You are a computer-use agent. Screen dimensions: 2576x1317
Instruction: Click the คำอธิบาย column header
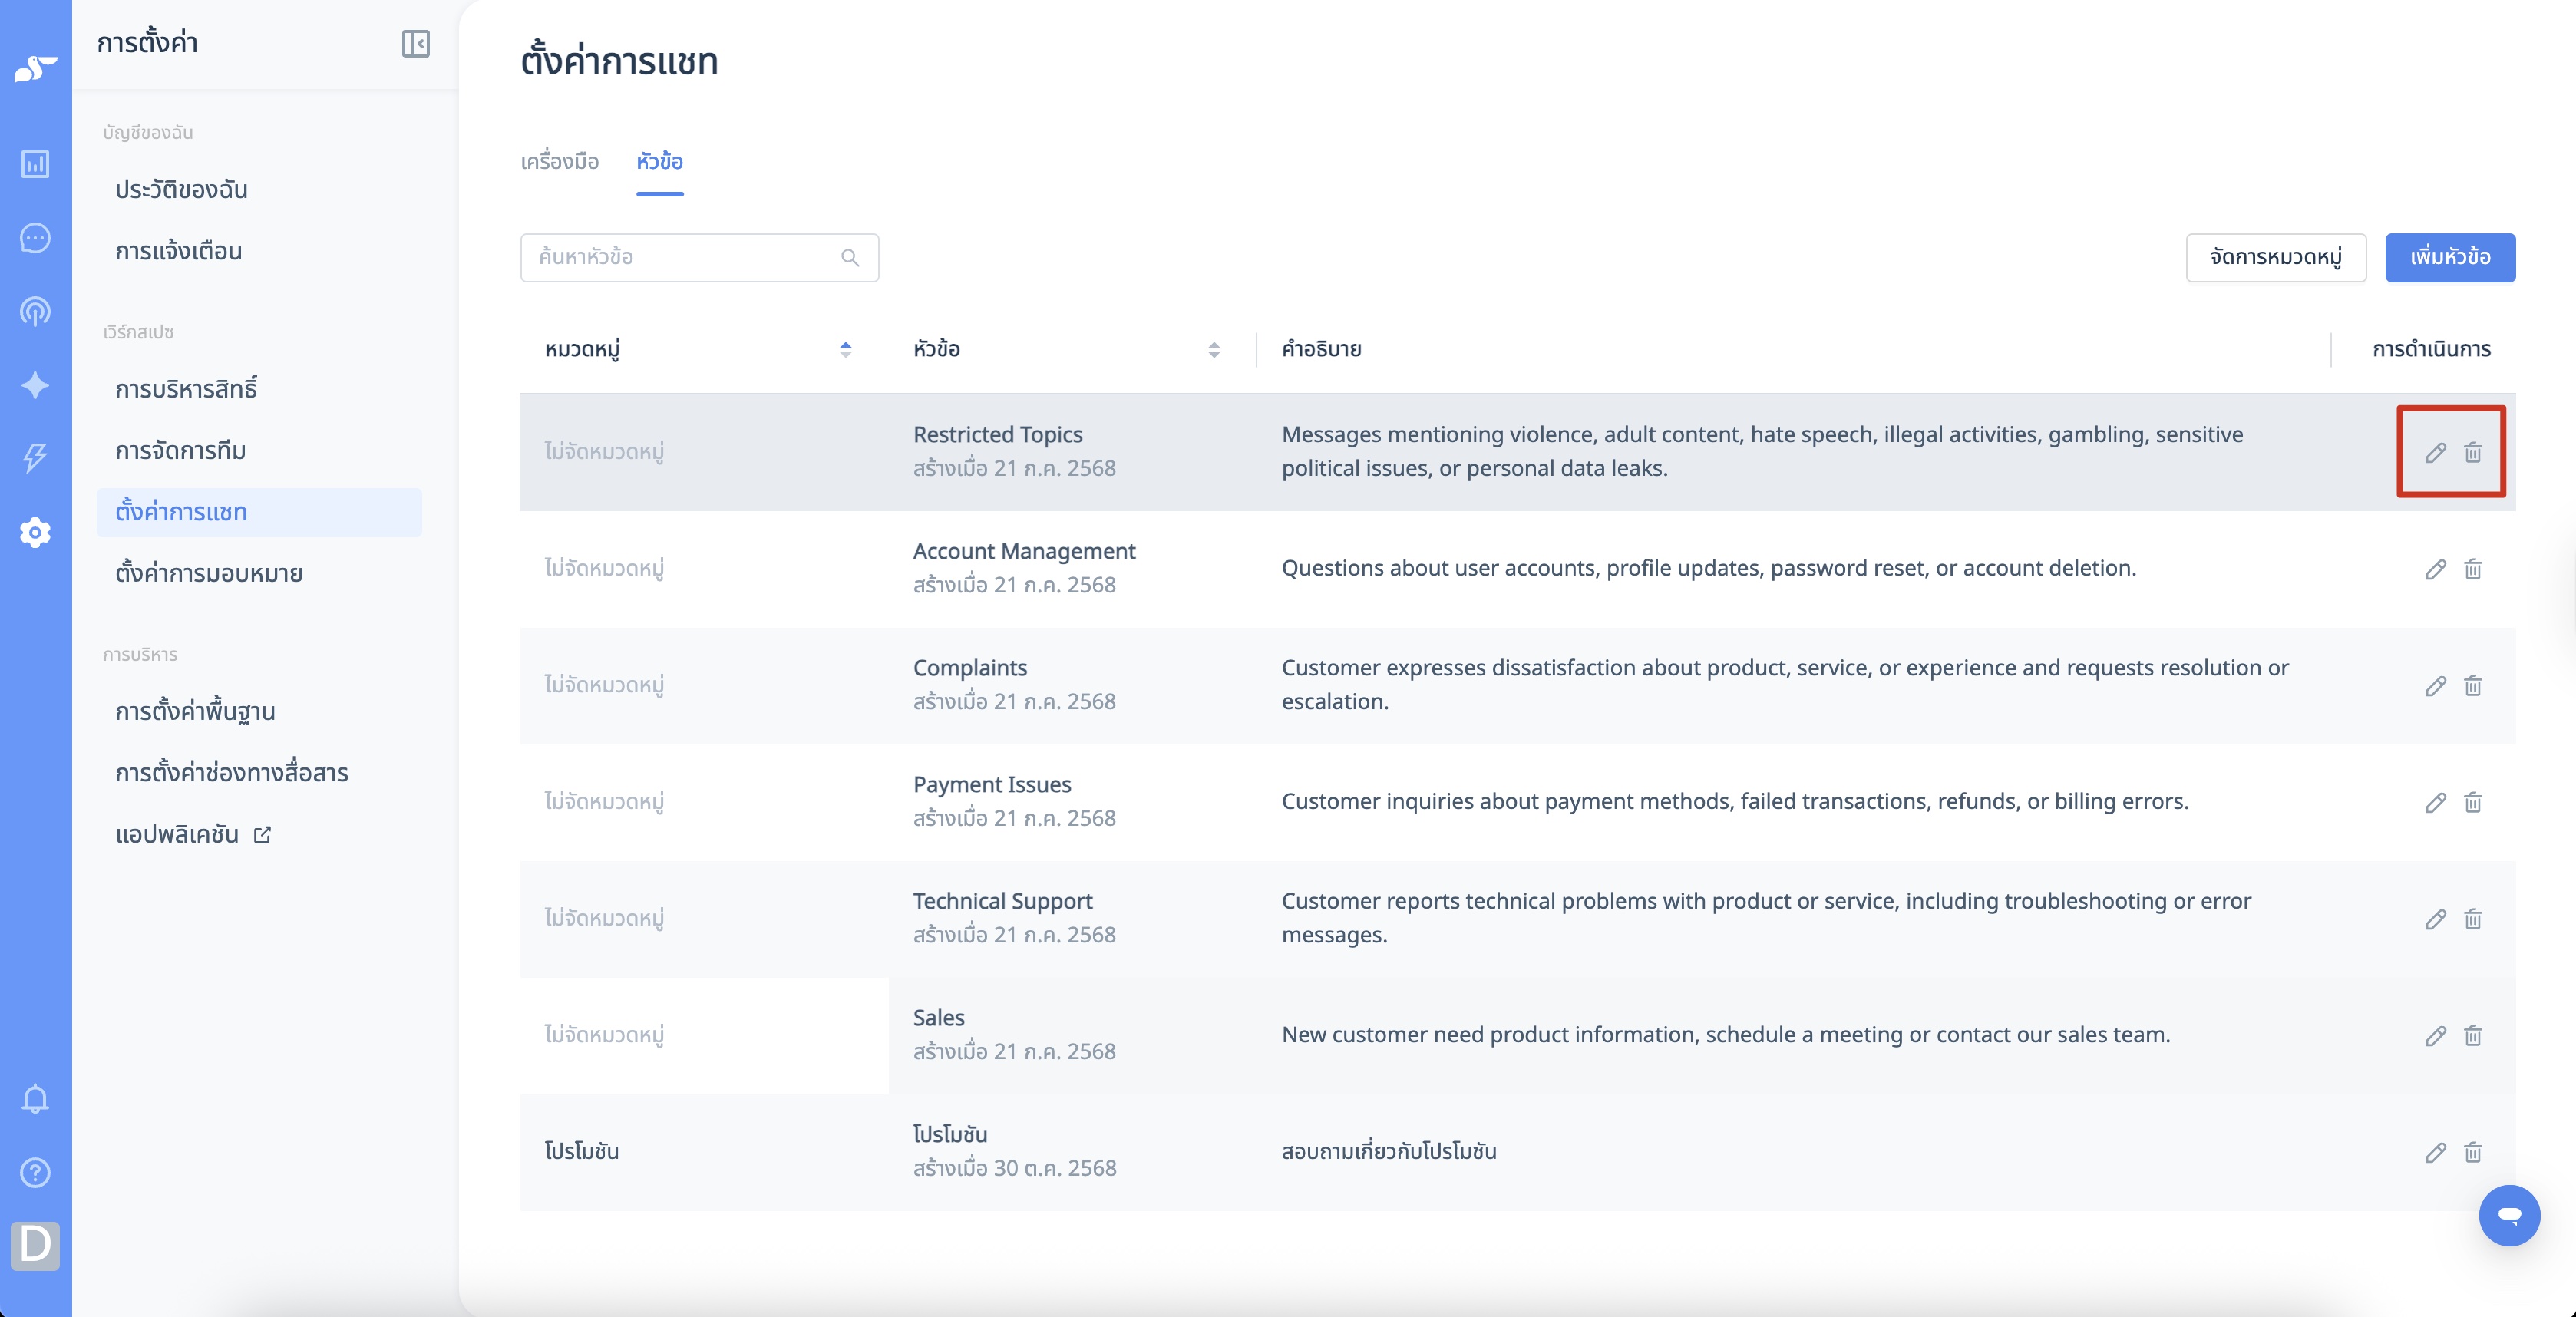pos(1322,349)
